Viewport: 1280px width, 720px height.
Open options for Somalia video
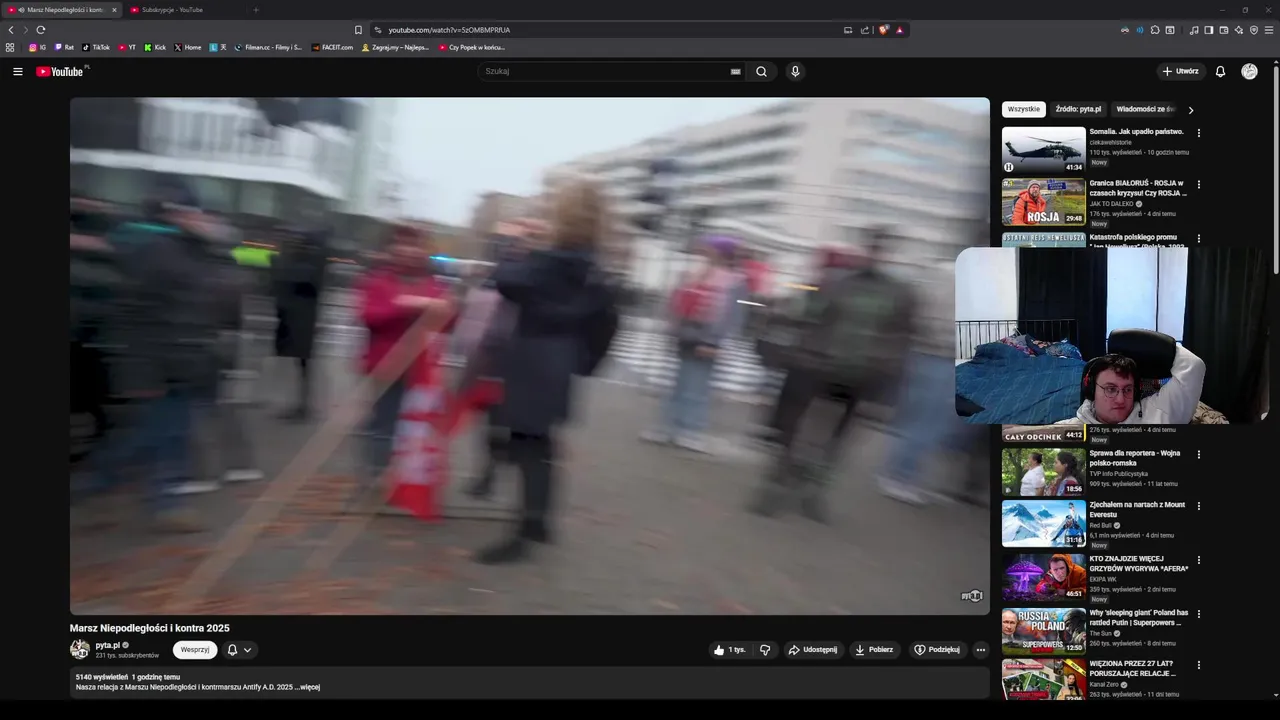(1199, 133)
